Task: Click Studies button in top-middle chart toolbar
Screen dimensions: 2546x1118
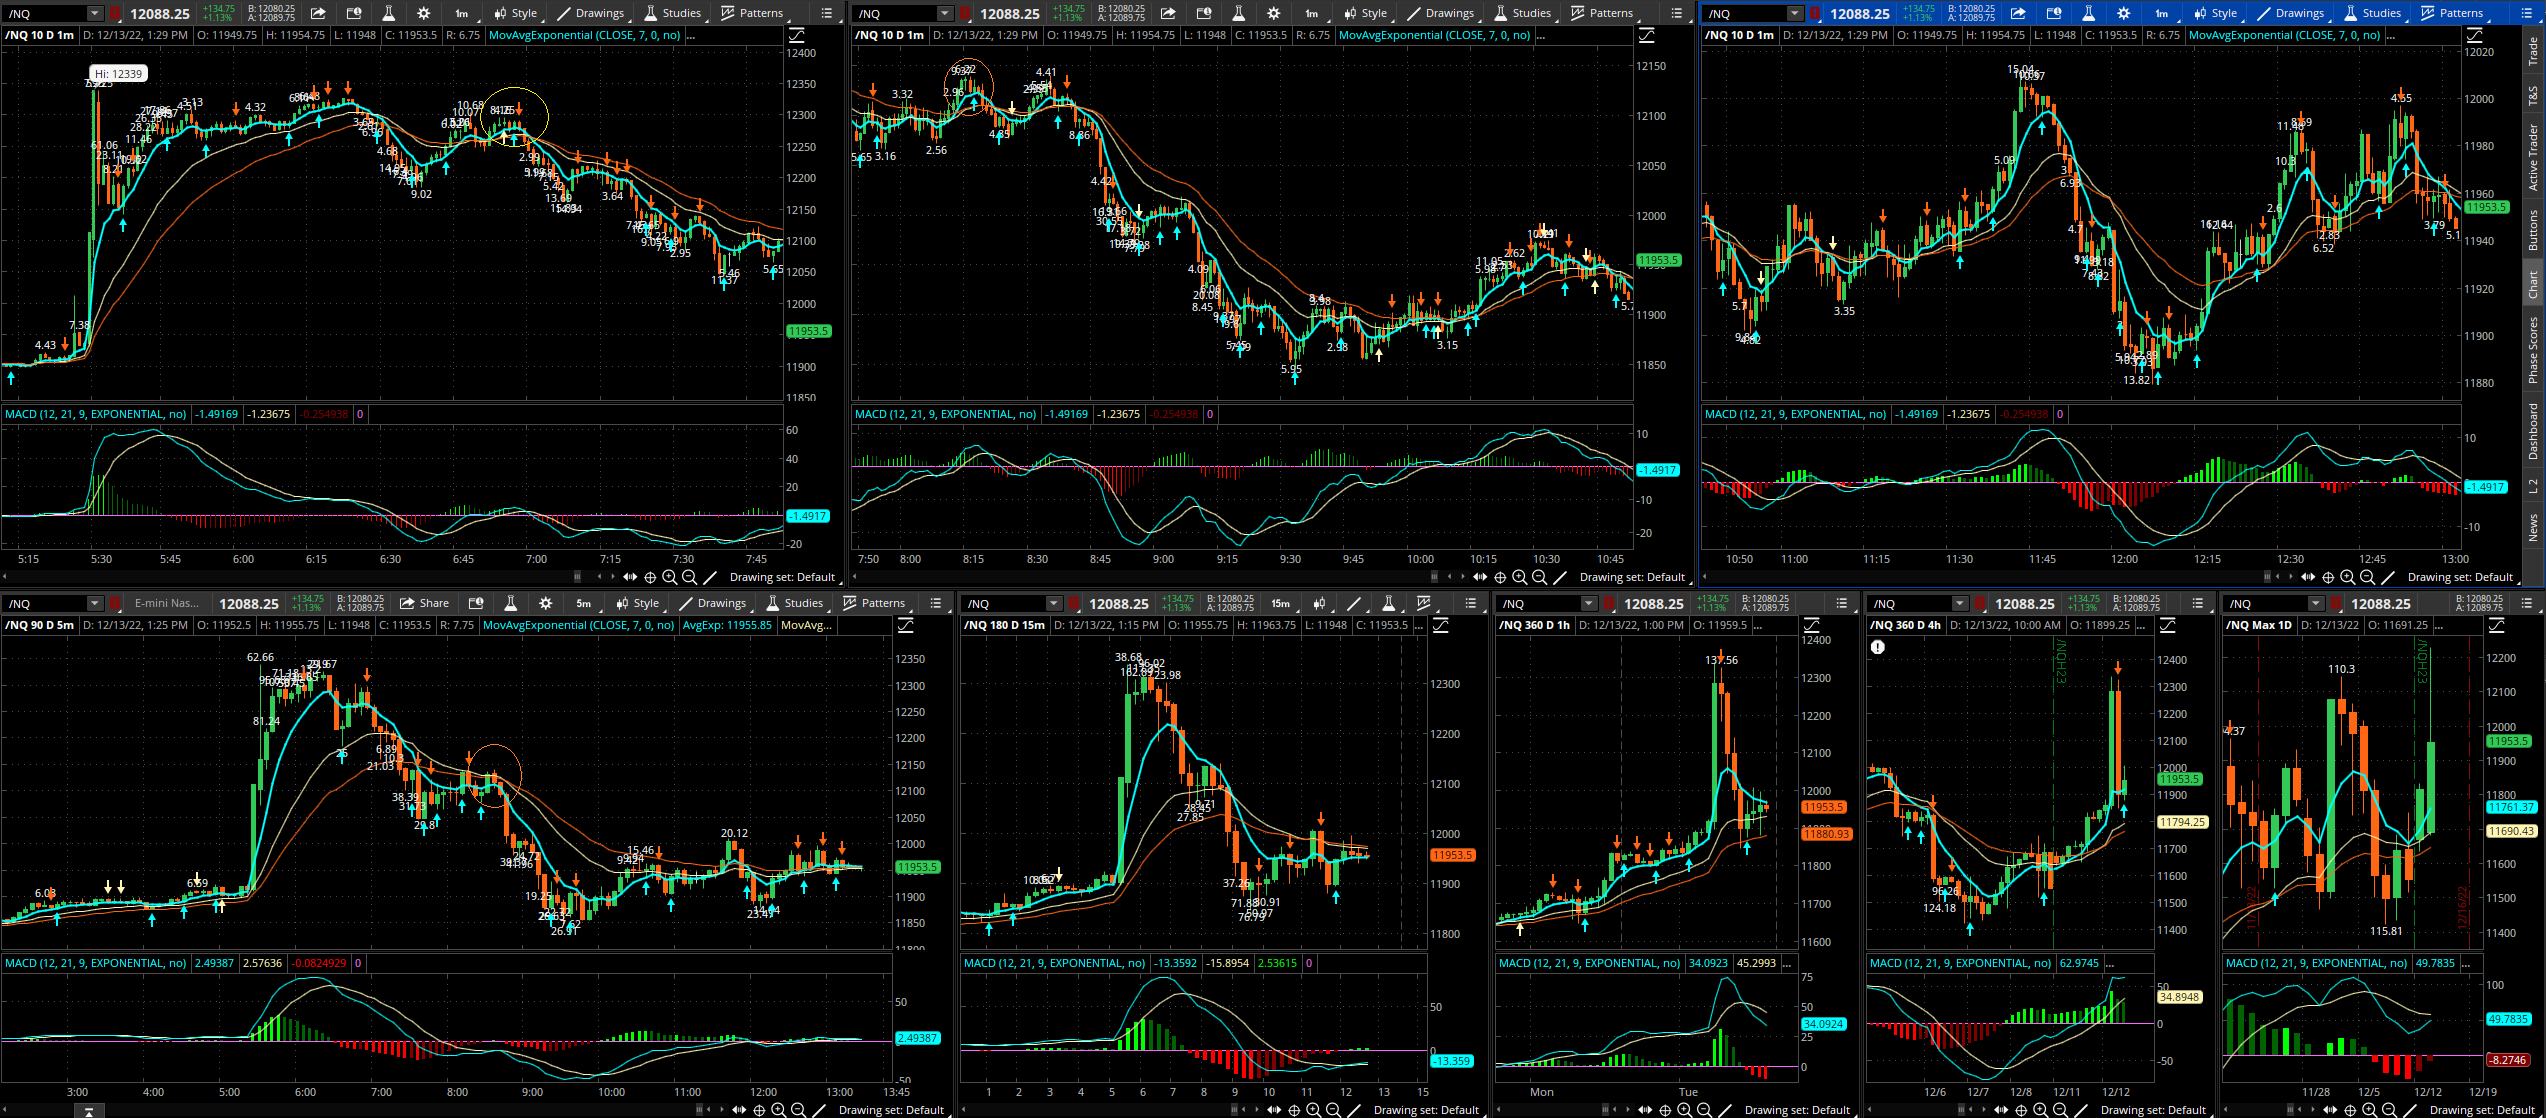Action: click(x=1523, y=13)
